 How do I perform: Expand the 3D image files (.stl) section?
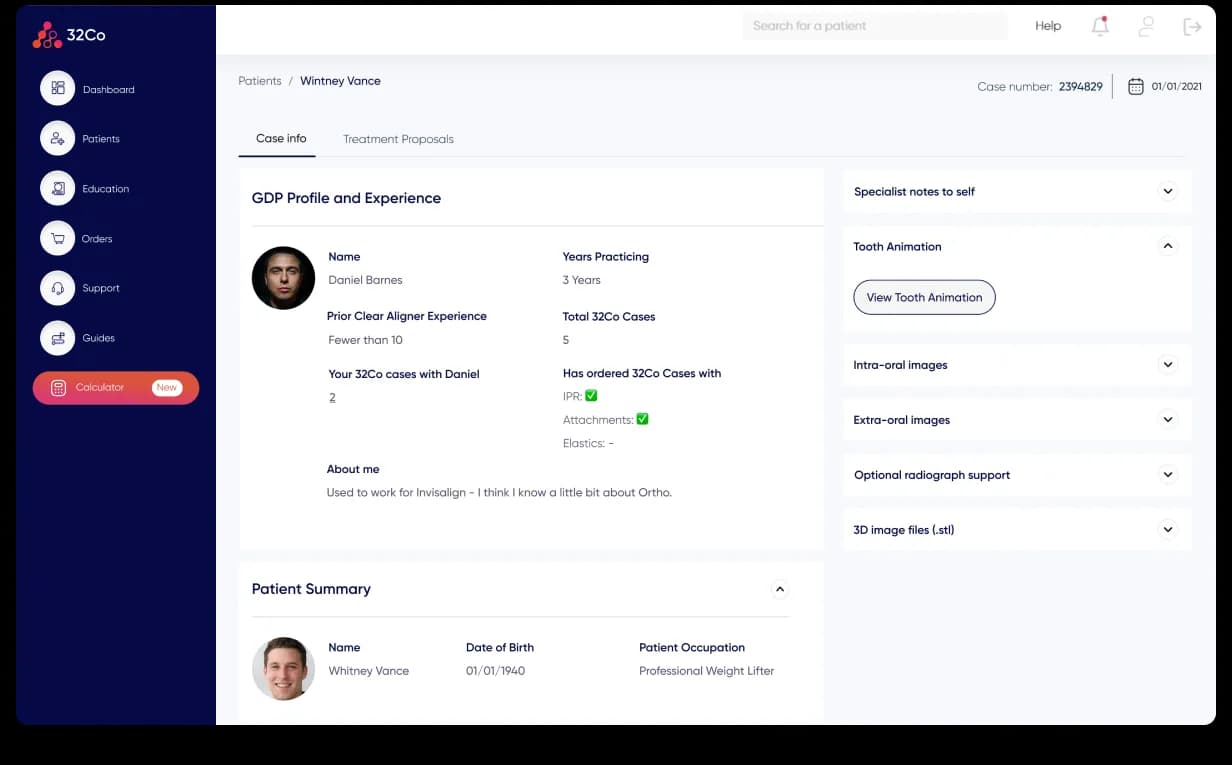pos(1167,530)
